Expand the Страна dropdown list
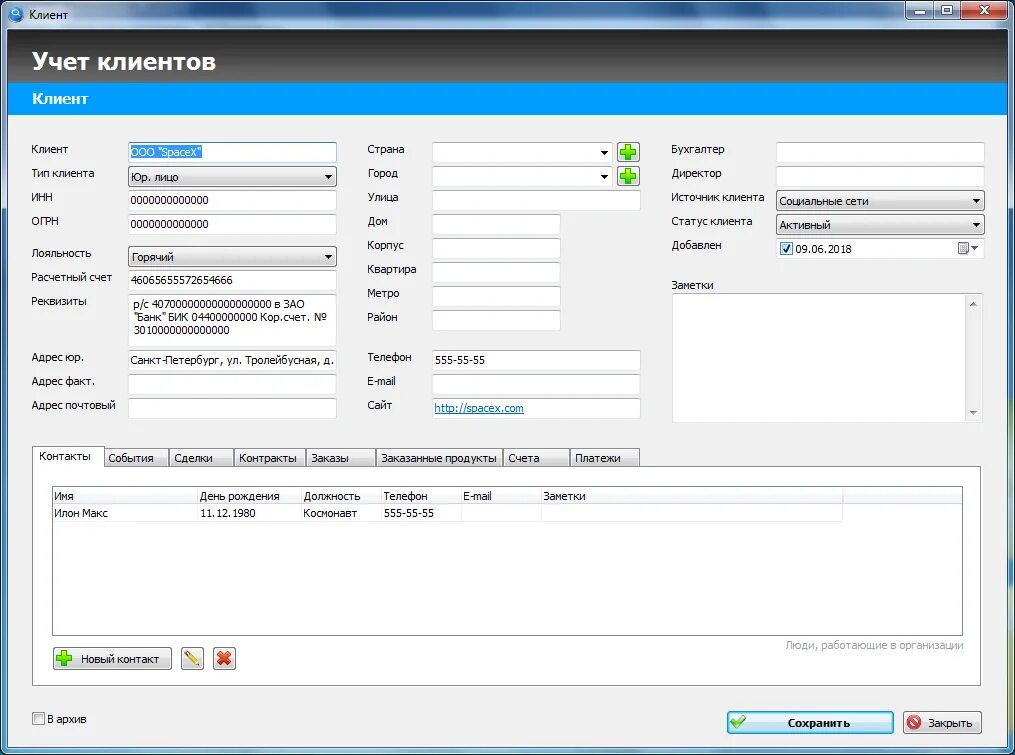Viewport: 1015px width, 755px height. point(603,153)
